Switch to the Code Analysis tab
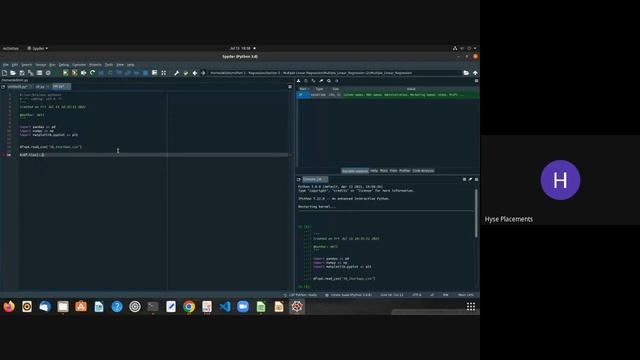The image size is (640, 360). [423, 171]
